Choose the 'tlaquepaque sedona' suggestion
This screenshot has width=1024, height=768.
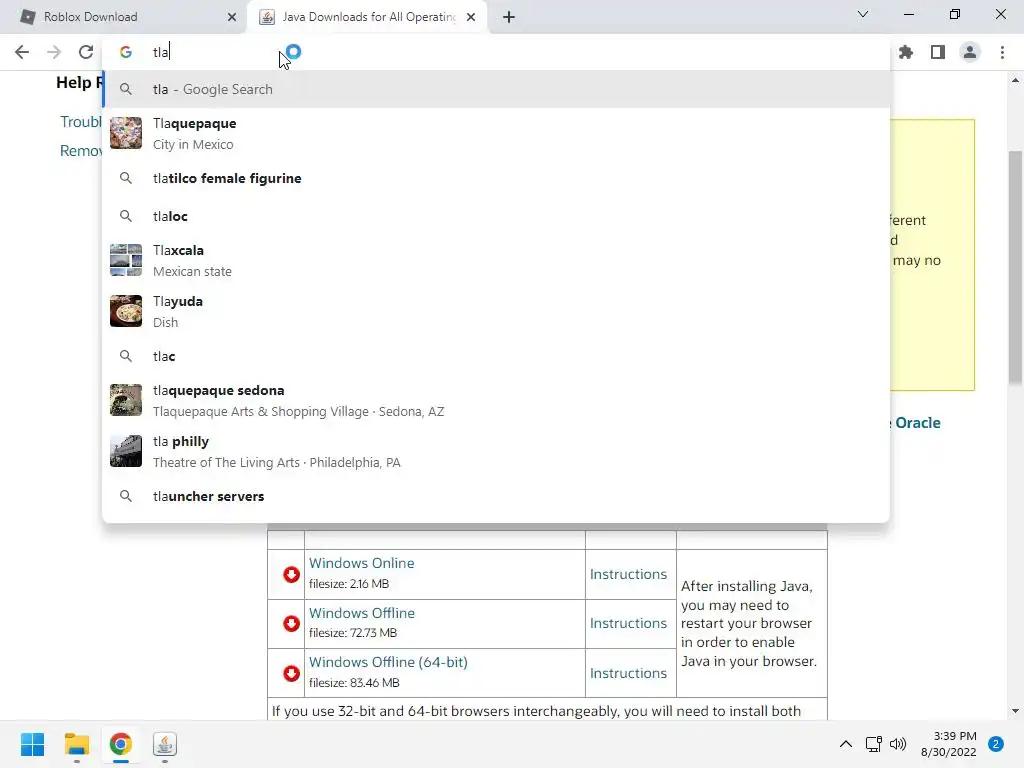tap(496, 400)
